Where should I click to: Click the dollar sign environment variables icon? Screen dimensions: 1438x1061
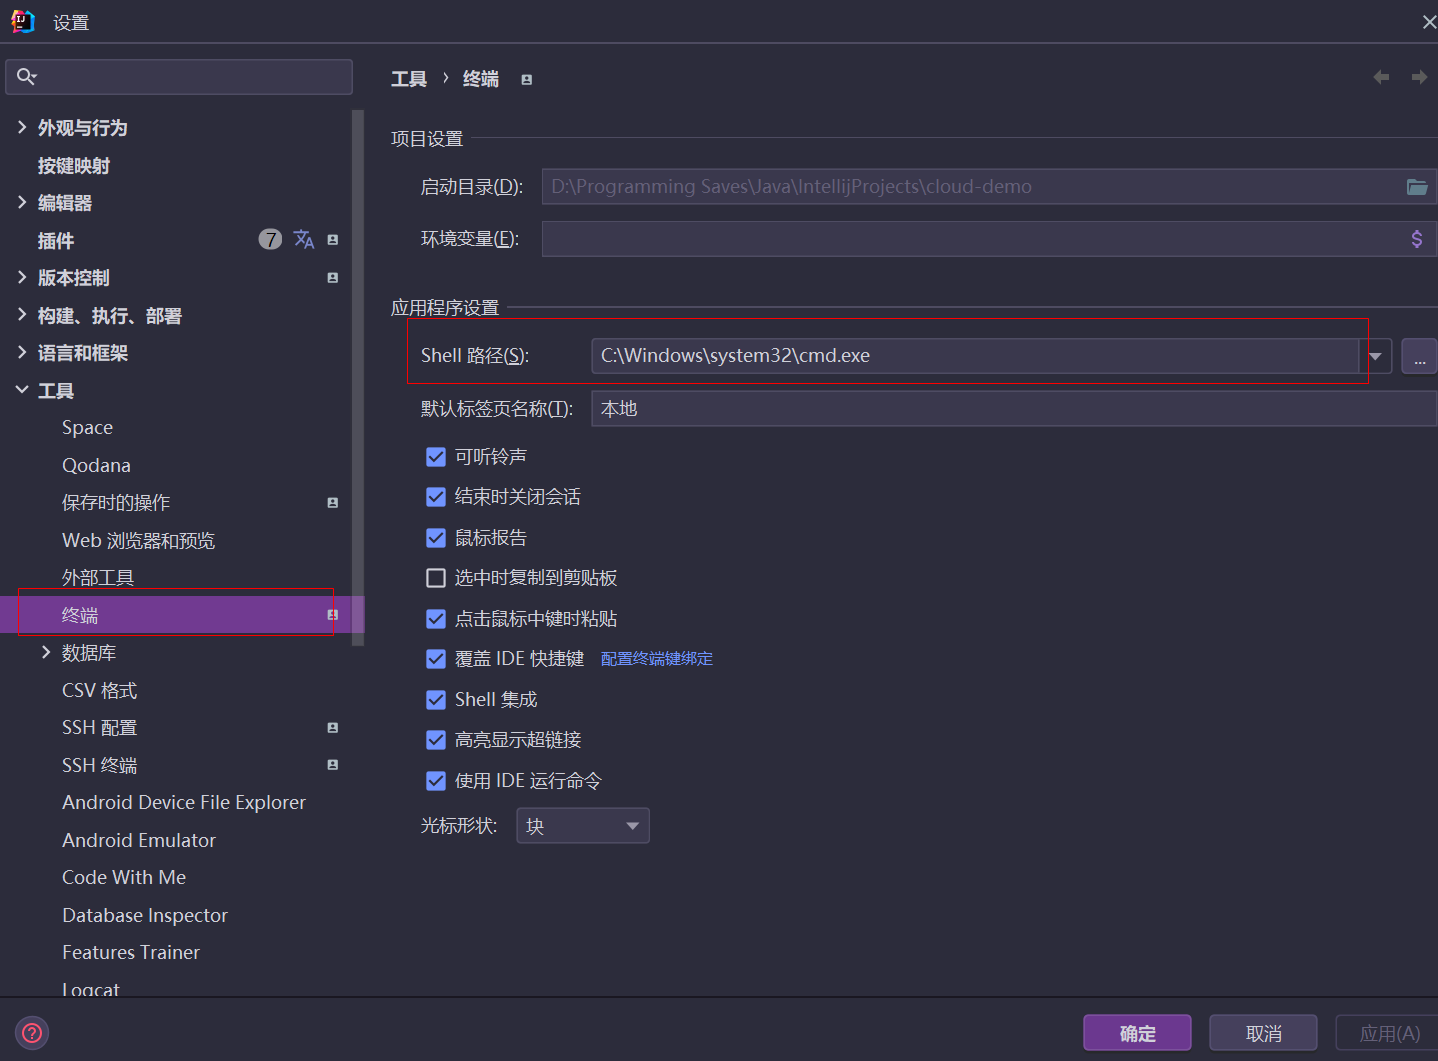(x=1417, y=239)
